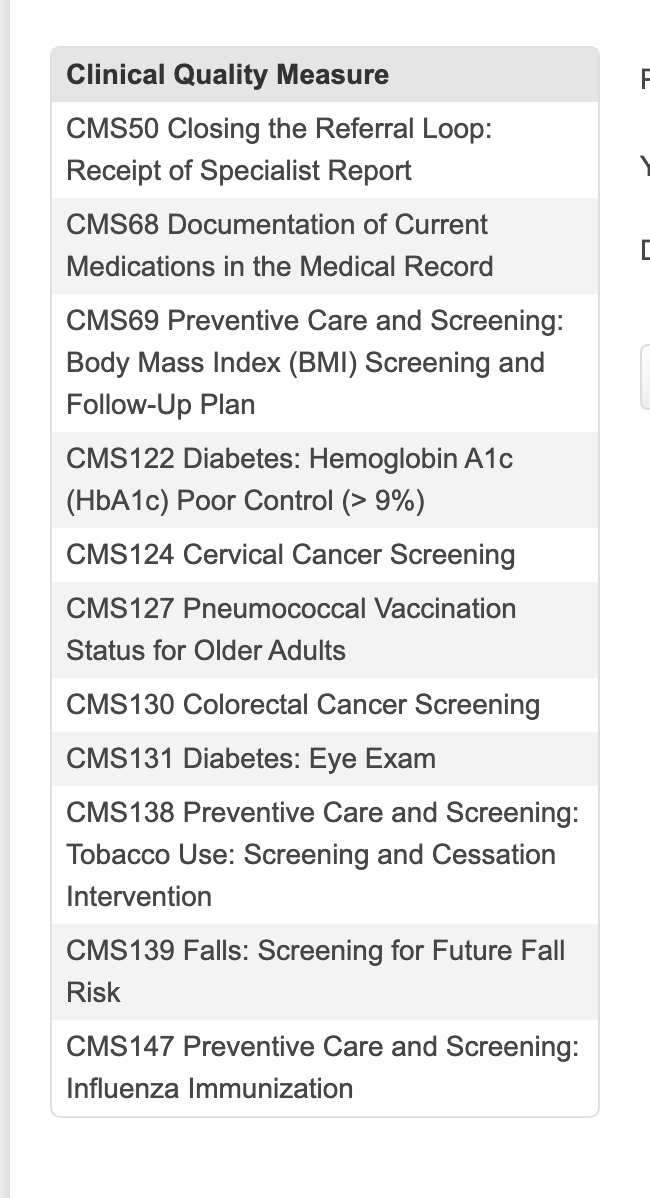Click the gray strip along the left edge
Viewport: 650px width, 1198px height.
pos(5,600)
